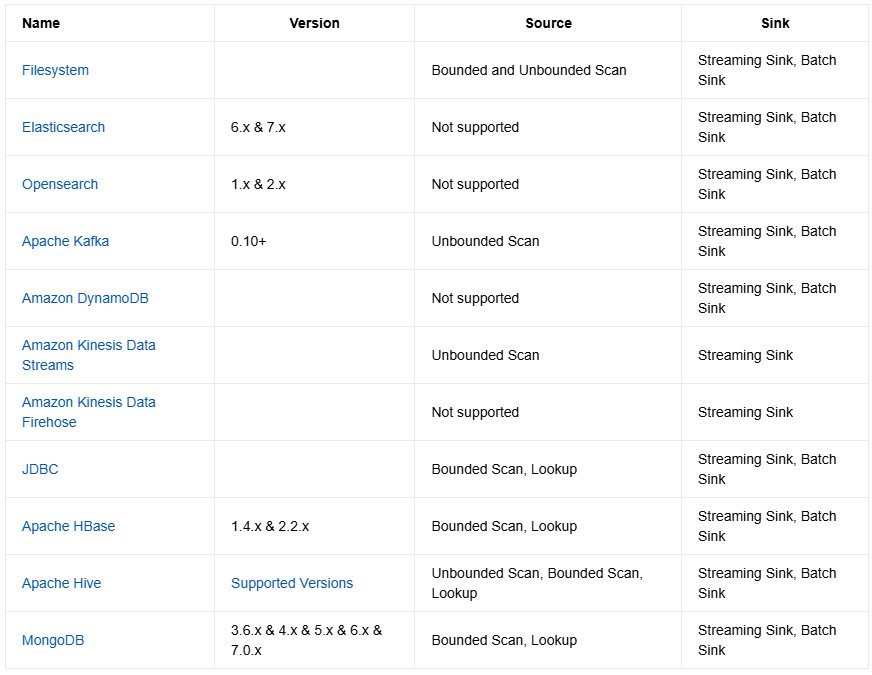Image resolution: width=872 pixels, height=675 pixels.
Task: Open the Apache Kafka link
Action: [x=65, y=241]
